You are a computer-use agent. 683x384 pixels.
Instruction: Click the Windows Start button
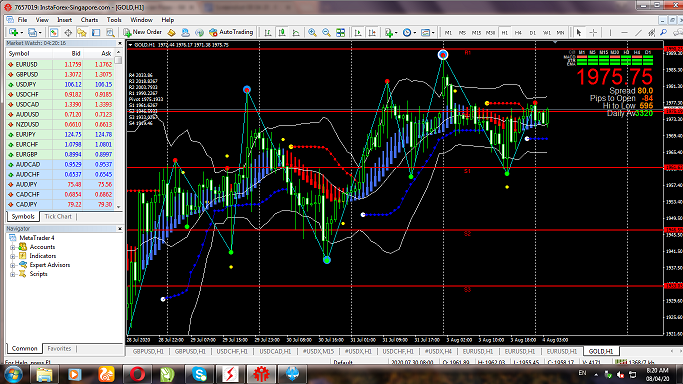(x=14, y=374)
